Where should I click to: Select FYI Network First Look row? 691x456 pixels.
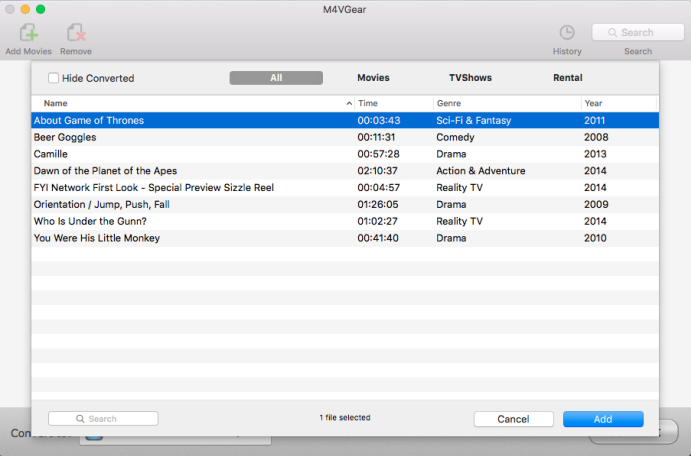345,188
